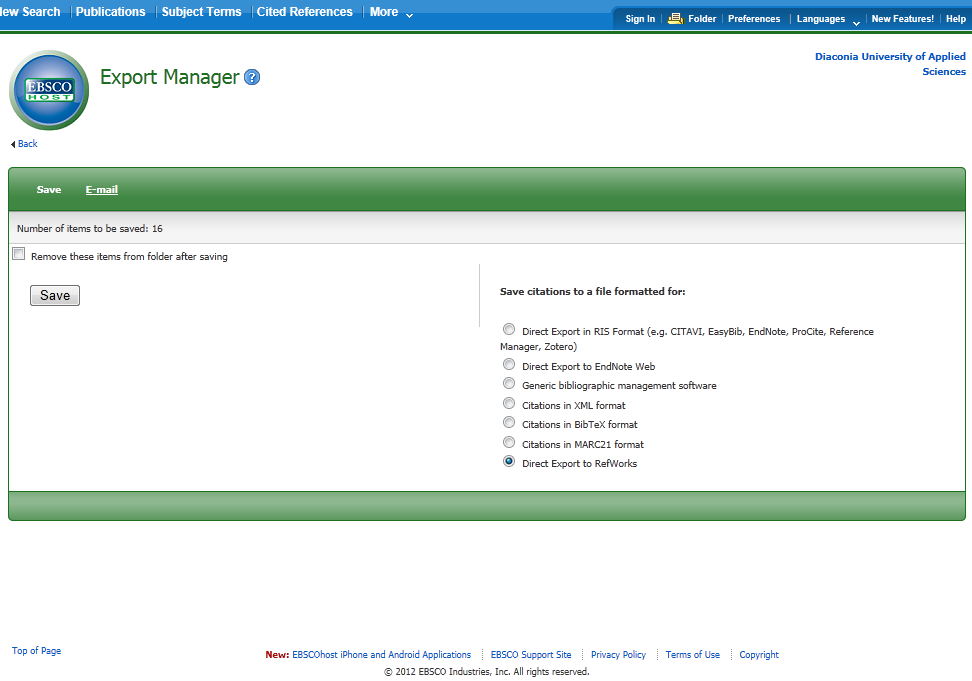Open Subject Terms

point(201,12)
